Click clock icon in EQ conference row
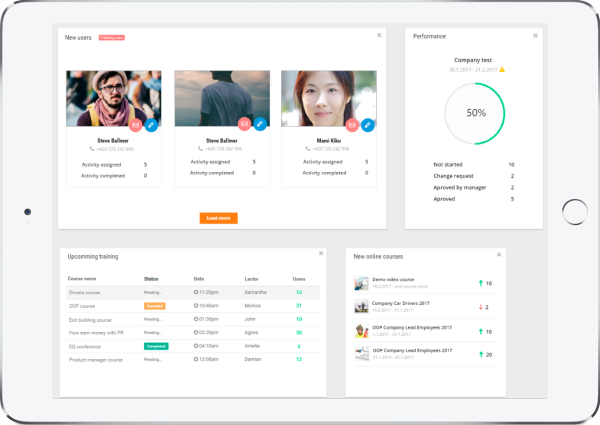 196,346
